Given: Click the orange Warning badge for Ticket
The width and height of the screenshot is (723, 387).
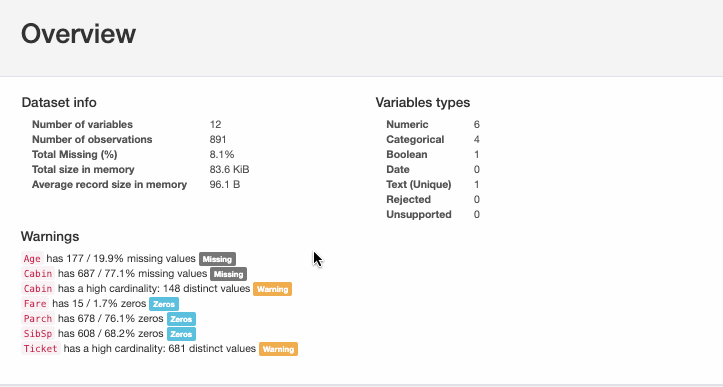Looking at the screenshot, I should [x=279, y=349].
